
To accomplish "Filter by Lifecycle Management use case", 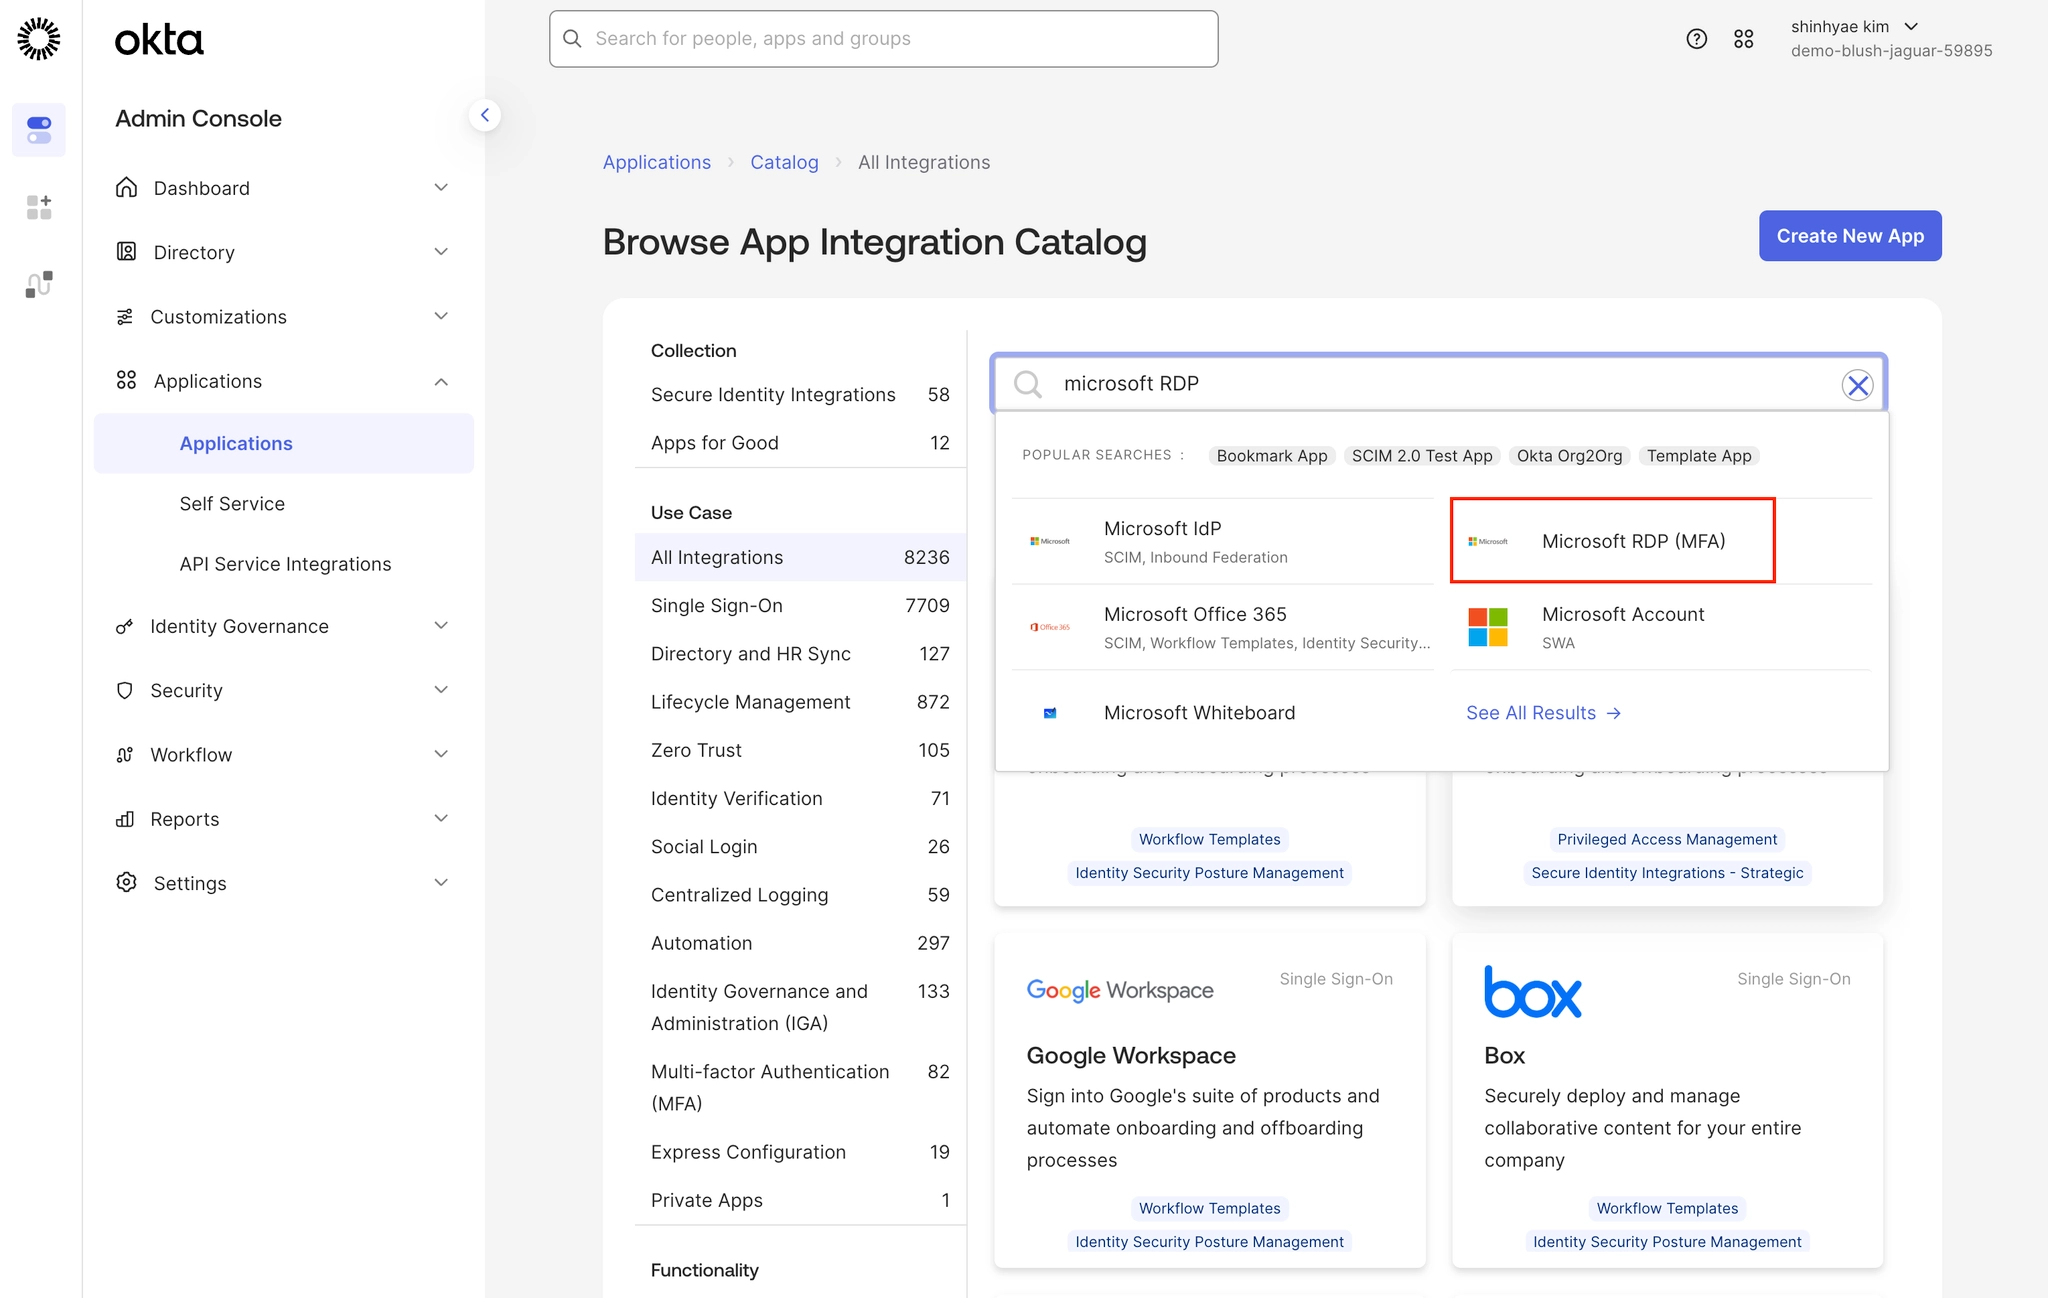I will tap(800, 702).
